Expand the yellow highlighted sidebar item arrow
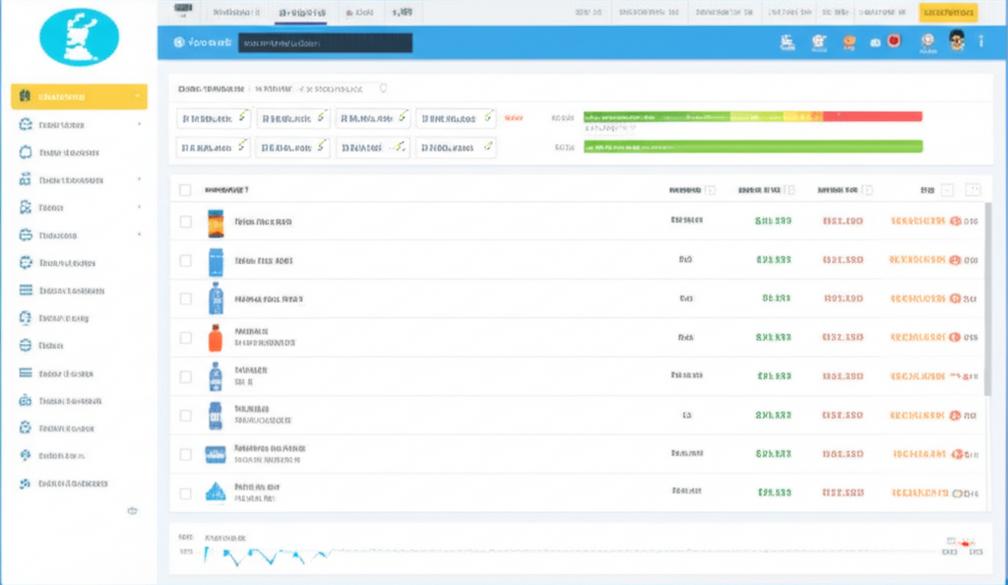The height and width of the screenshot is (585, 1008). [x=138, y=96]
